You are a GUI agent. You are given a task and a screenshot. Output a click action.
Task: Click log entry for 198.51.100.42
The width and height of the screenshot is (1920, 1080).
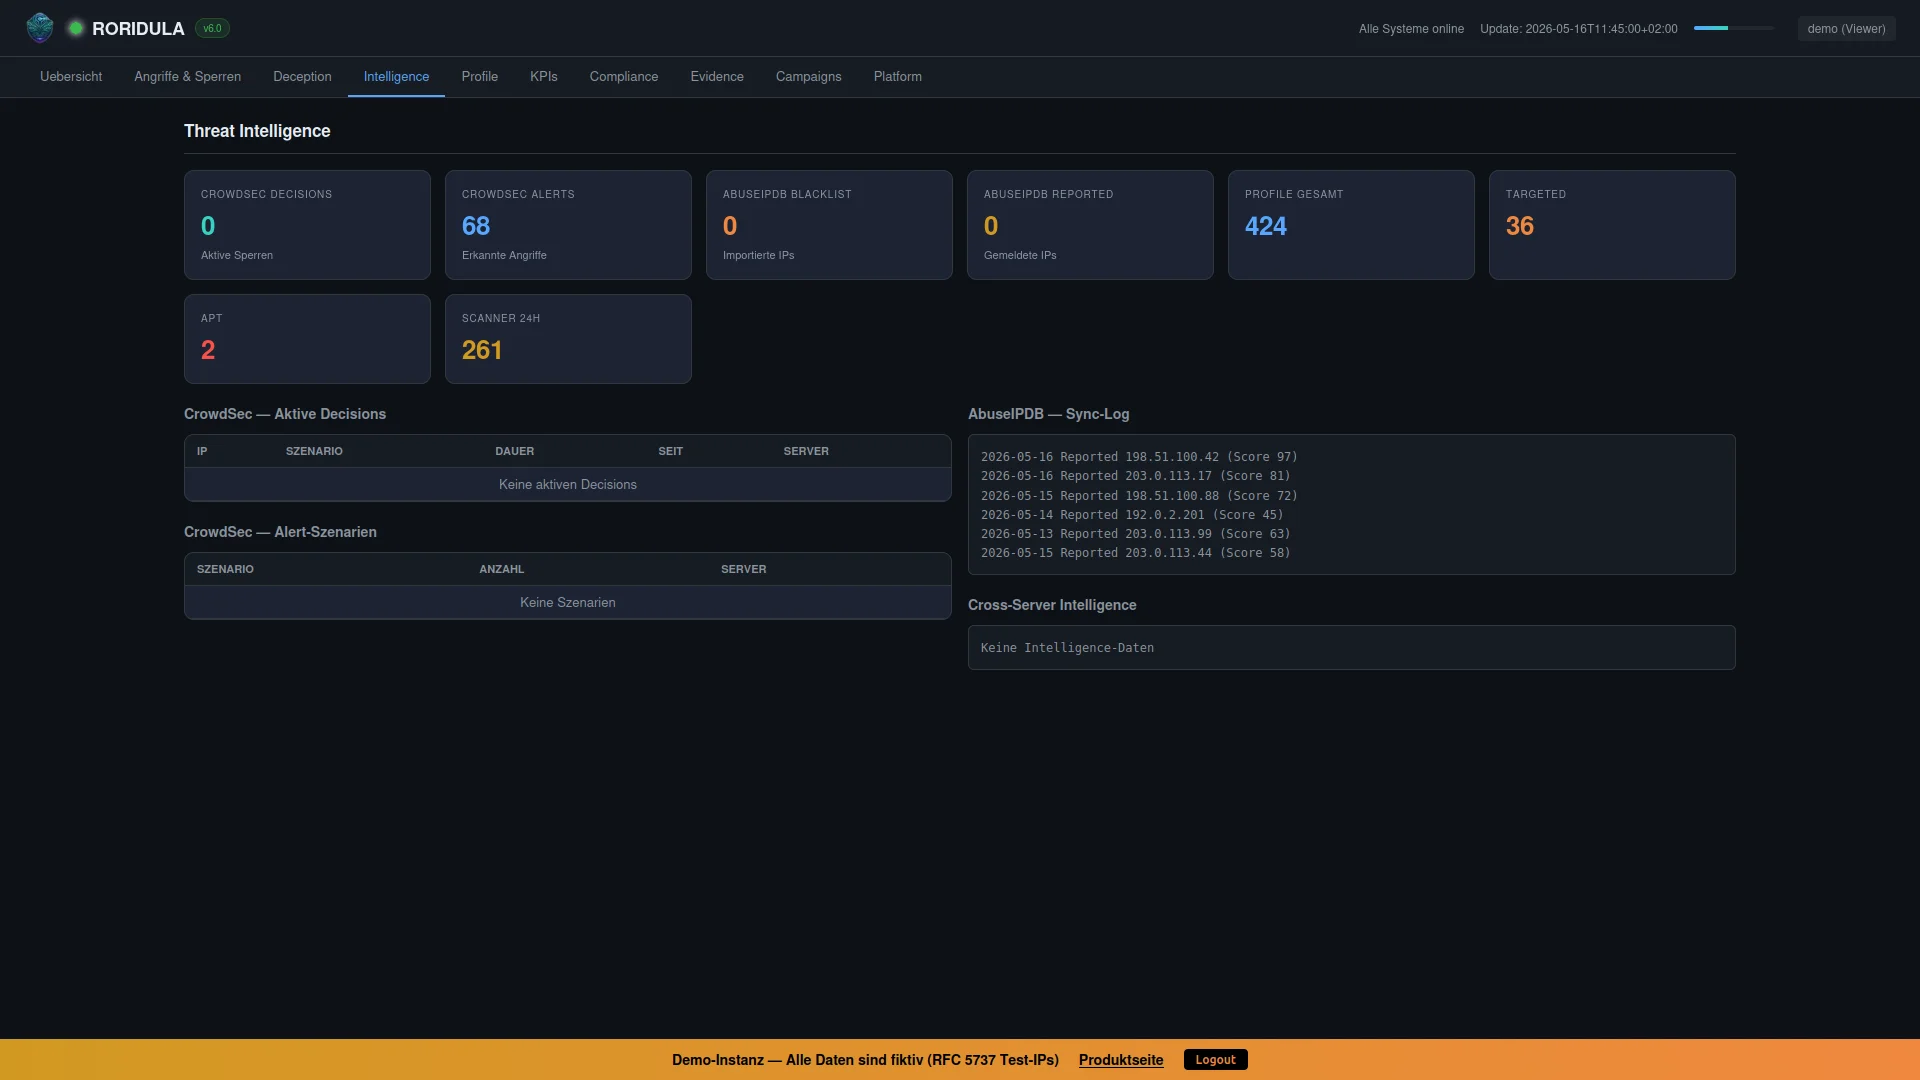1139,457
